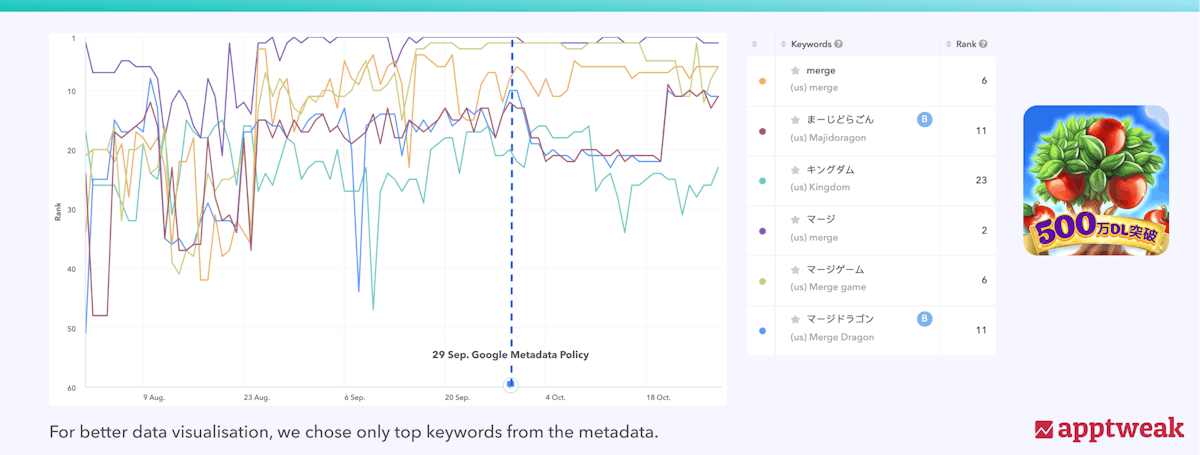Sort by the color column arrows
Image resolution: width=1200 pixels, height=455 pixels.
point(755,44)
